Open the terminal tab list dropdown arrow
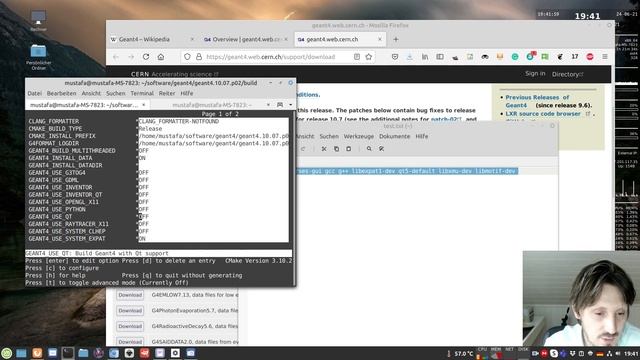This screenshot has height=360, width=640. click(291, 105)
